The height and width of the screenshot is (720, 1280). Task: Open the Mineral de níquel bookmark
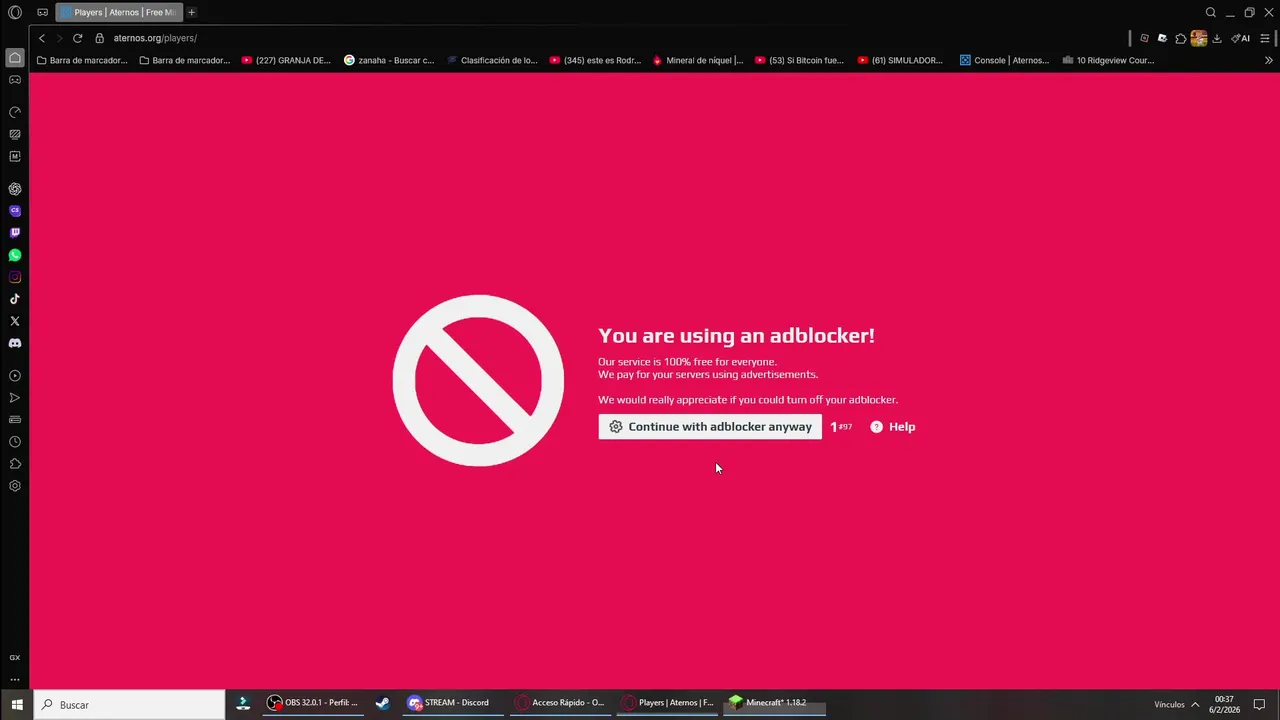(x=698, y=60)
